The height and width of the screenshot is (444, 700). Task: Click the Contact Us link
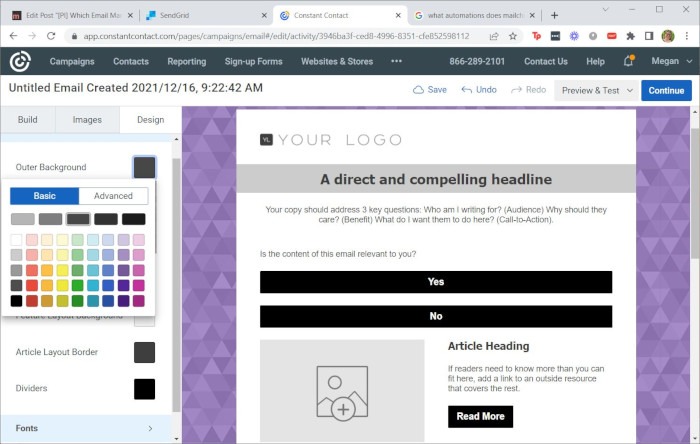(x=546, y=61)
